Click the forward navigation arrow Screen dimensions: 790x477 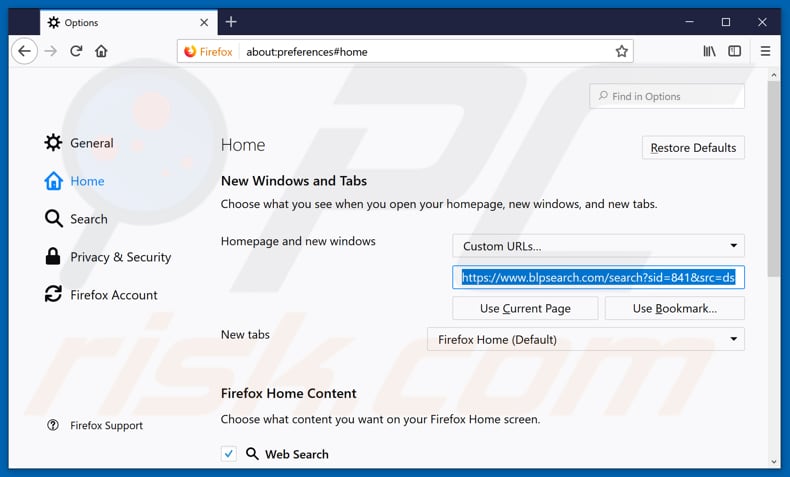point(51,51)
